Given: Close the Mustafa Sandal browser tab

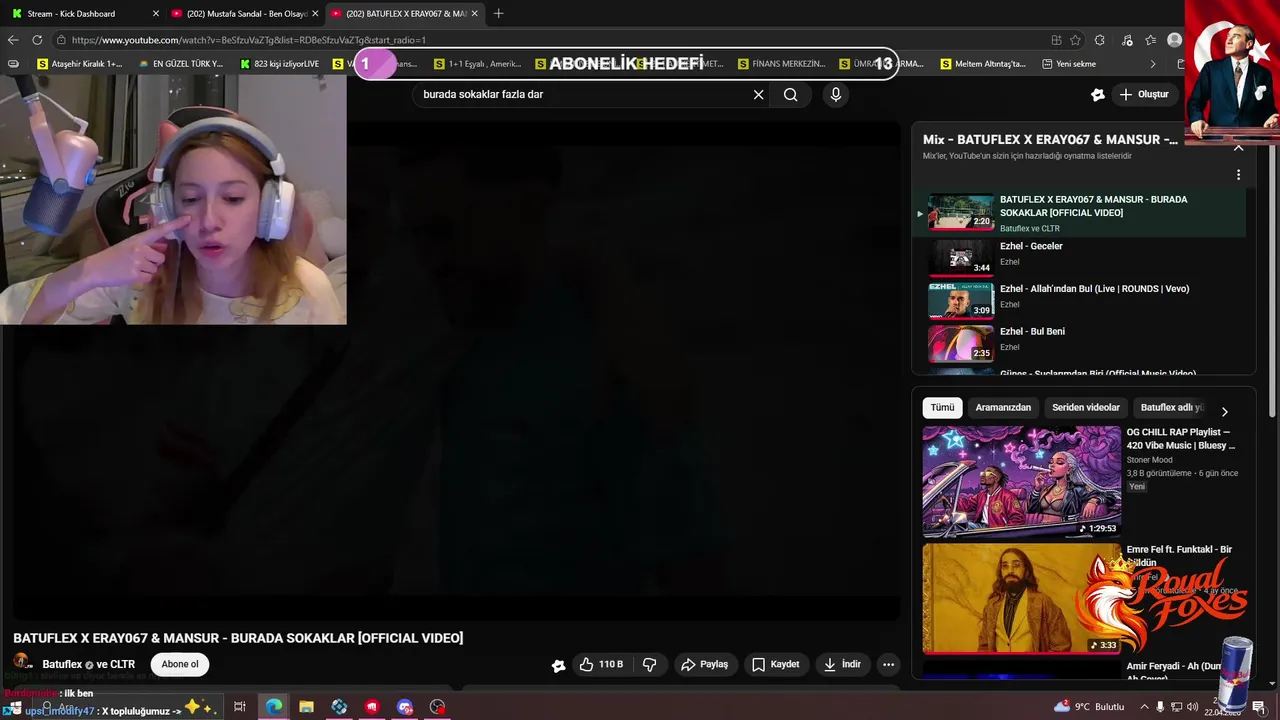Looking at the screenshot, I should coord(315,13).
